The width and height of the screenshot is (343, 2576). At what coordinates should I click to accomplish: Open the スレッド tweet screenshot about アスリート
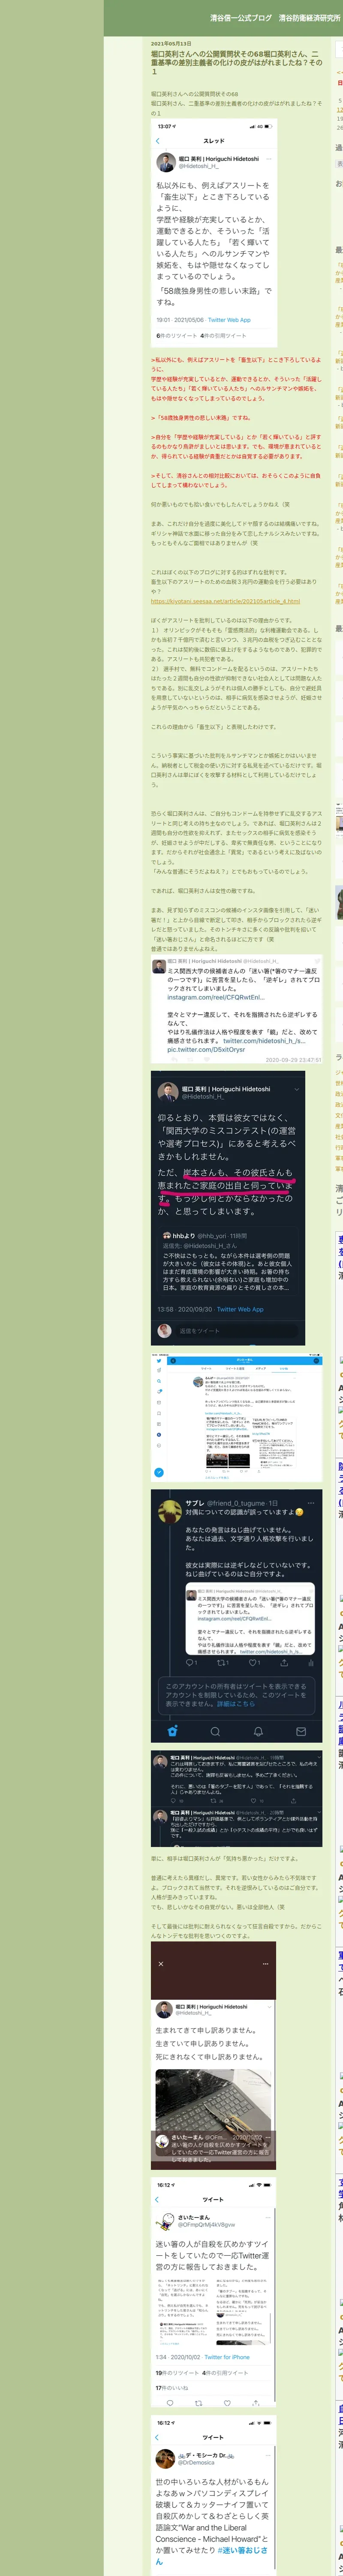pyautogui.click(x=214, y=234)
